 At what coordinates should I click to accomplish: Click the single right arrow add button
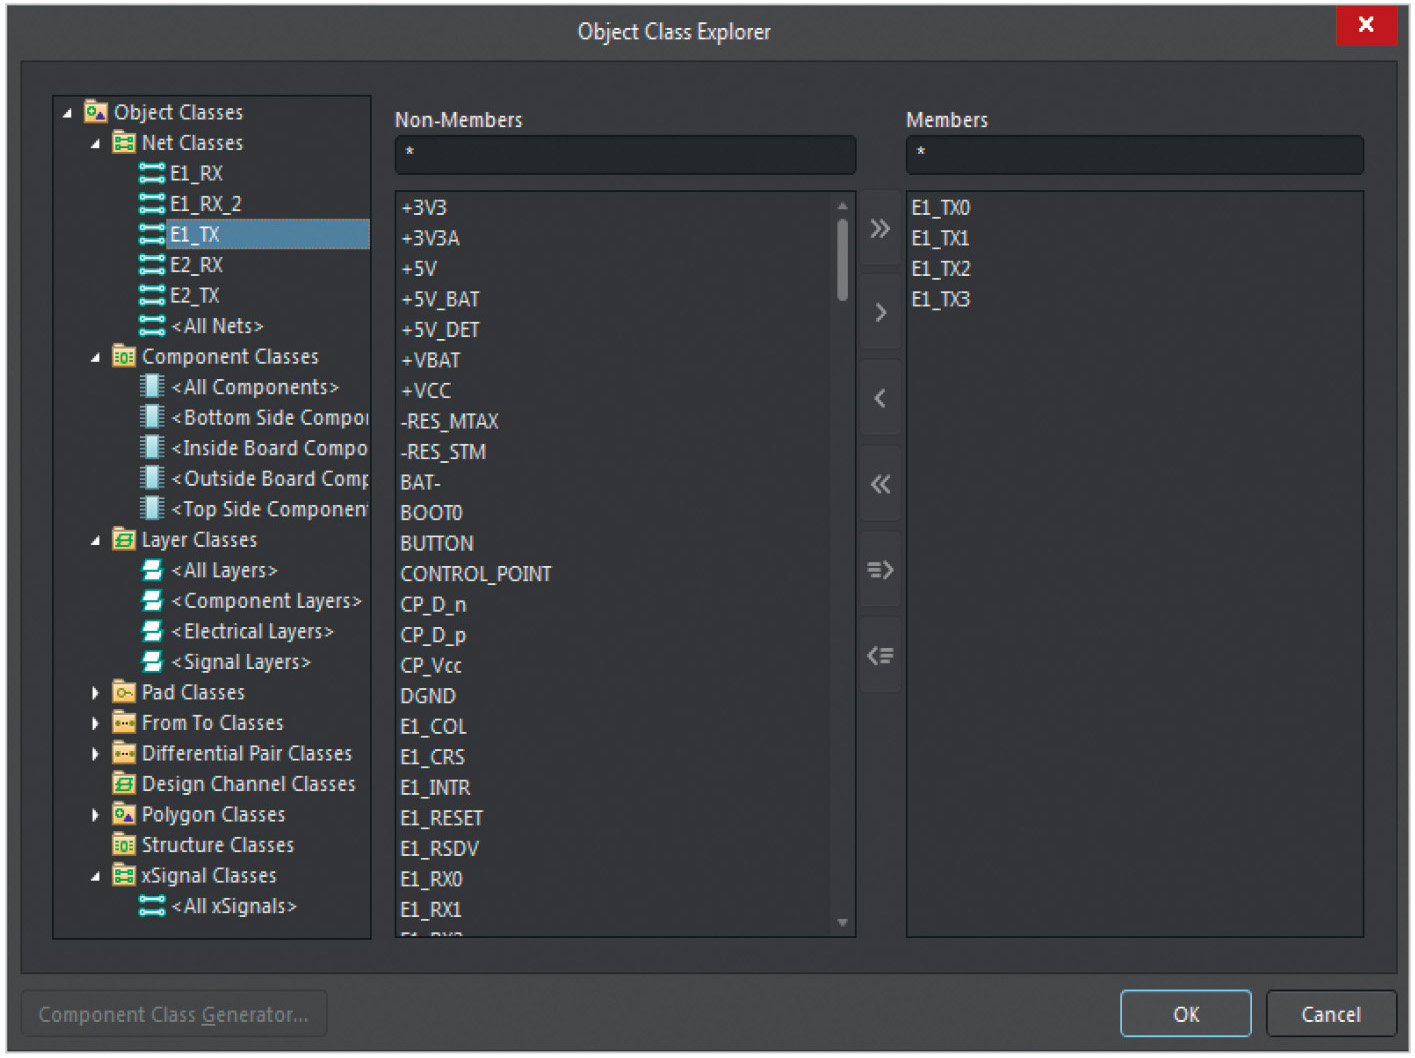click(880, 313)
